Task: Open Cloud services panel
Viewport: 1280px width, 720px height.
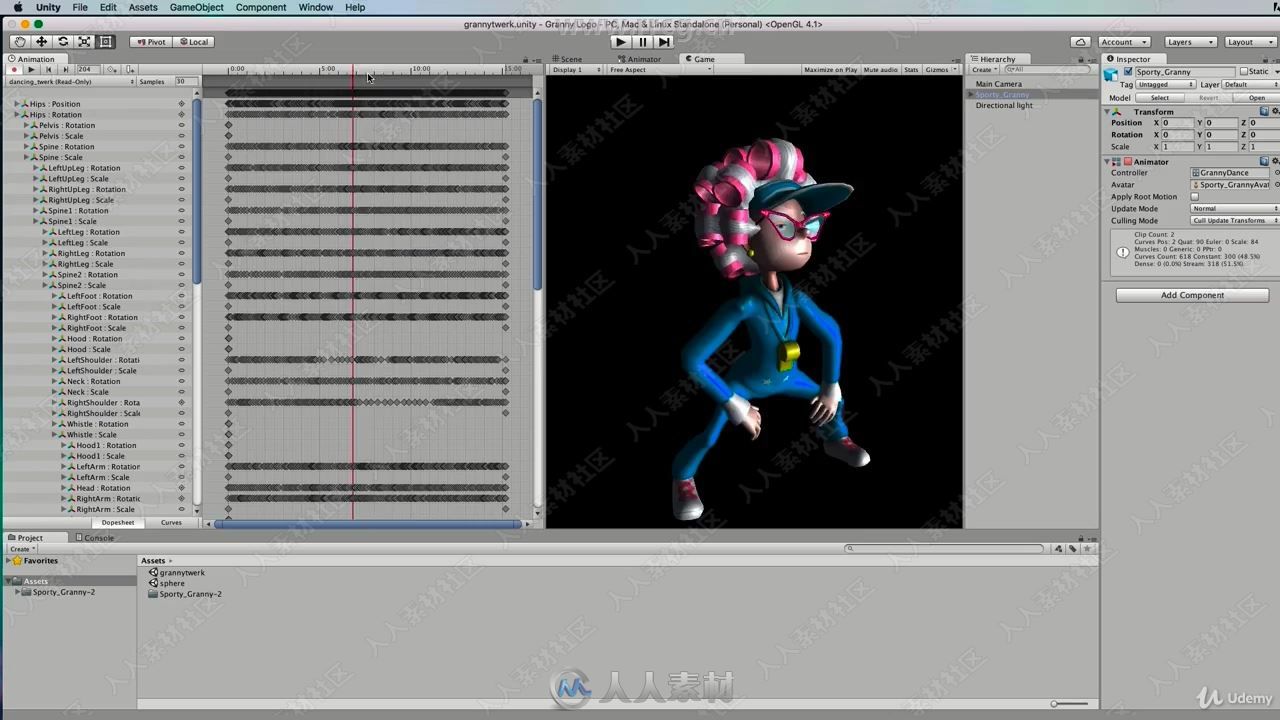Action: (1080, 42)
